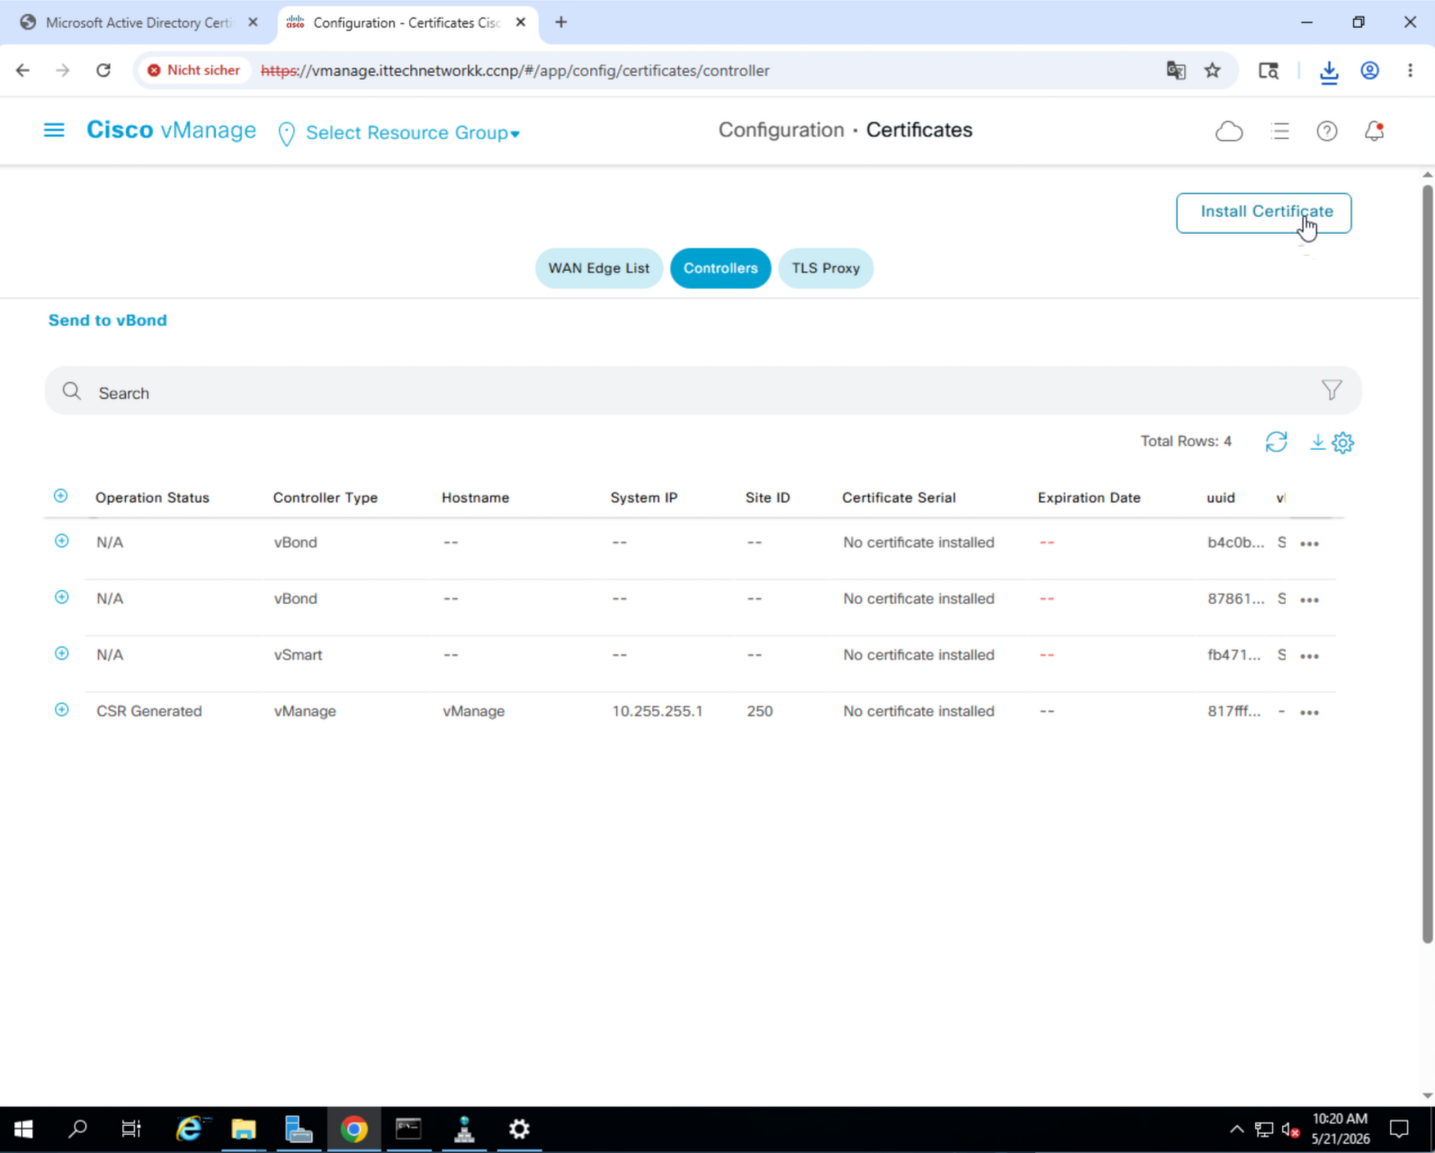The width and height of the screenshot is (1435, 1153).
Task: Open actions menu for vManage row
Action: click(1309, 712)
